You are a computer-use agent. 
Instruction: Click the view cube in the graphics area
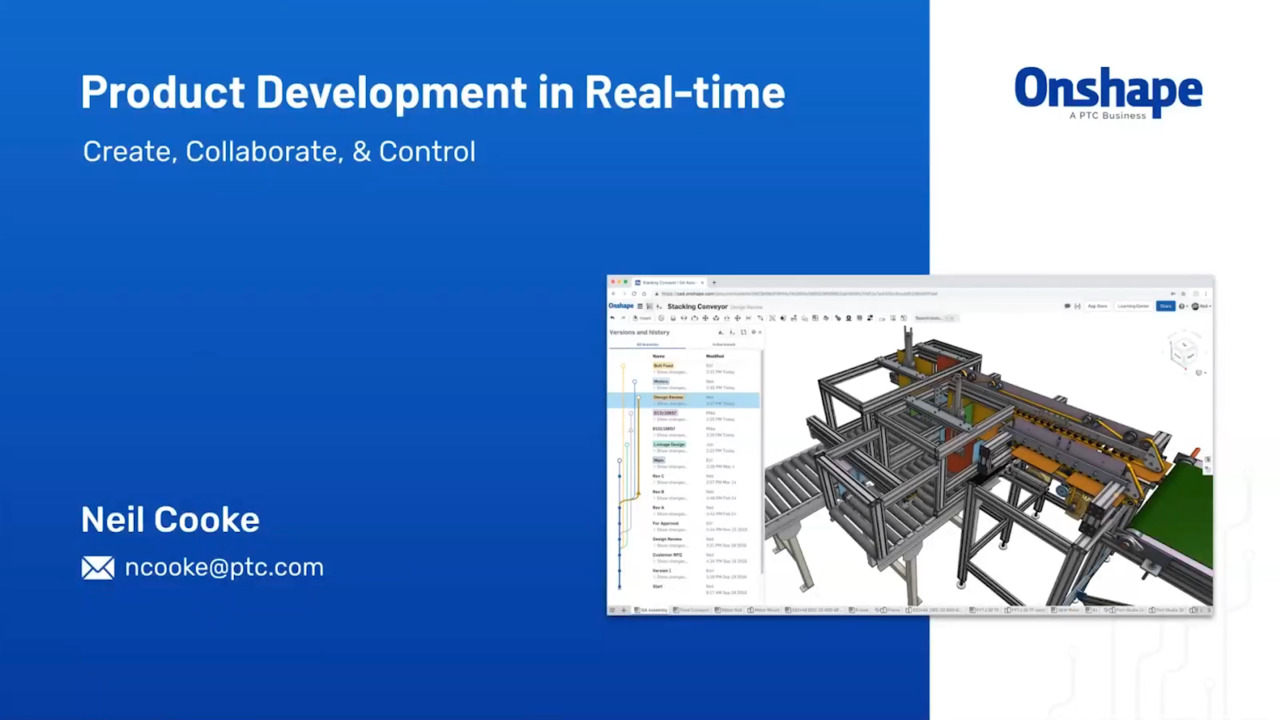click(x=1183, y=350)
